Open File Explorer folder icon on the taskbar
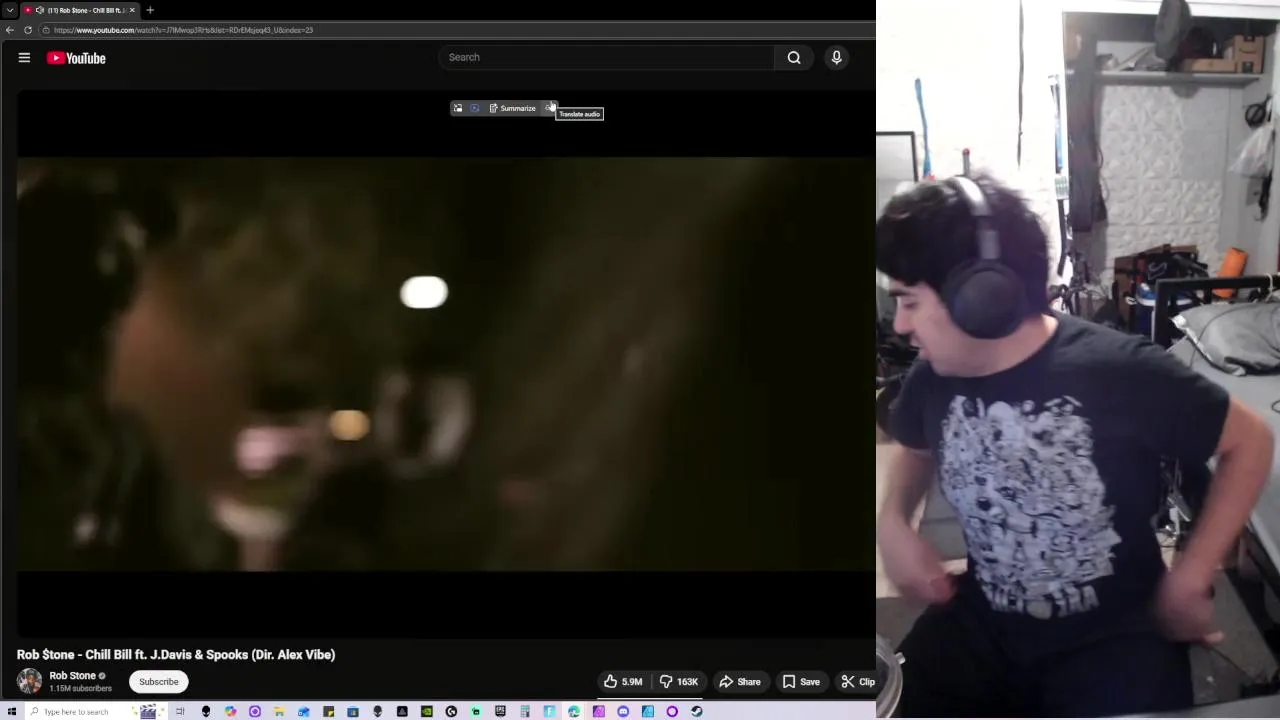 tap(279, 711)
